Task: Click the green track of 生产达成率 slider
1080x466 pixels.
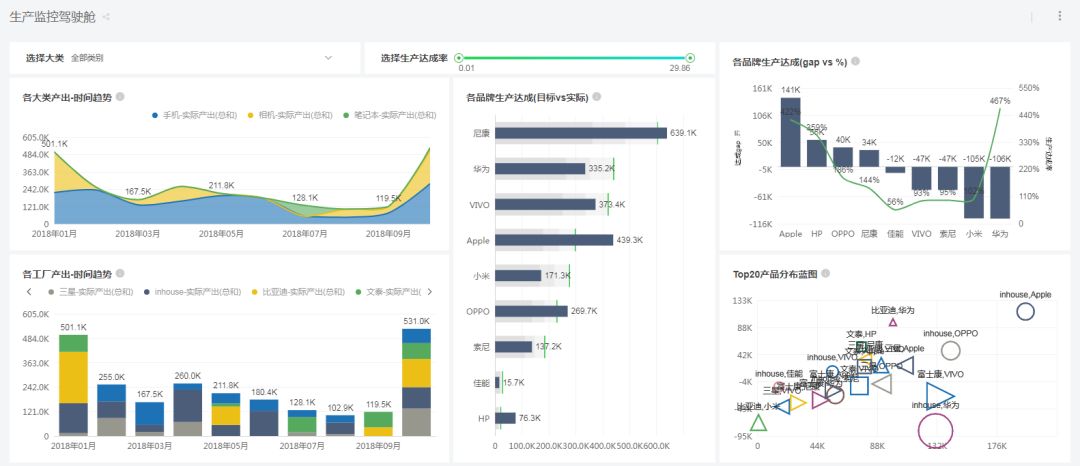Action: coord(574,58)
